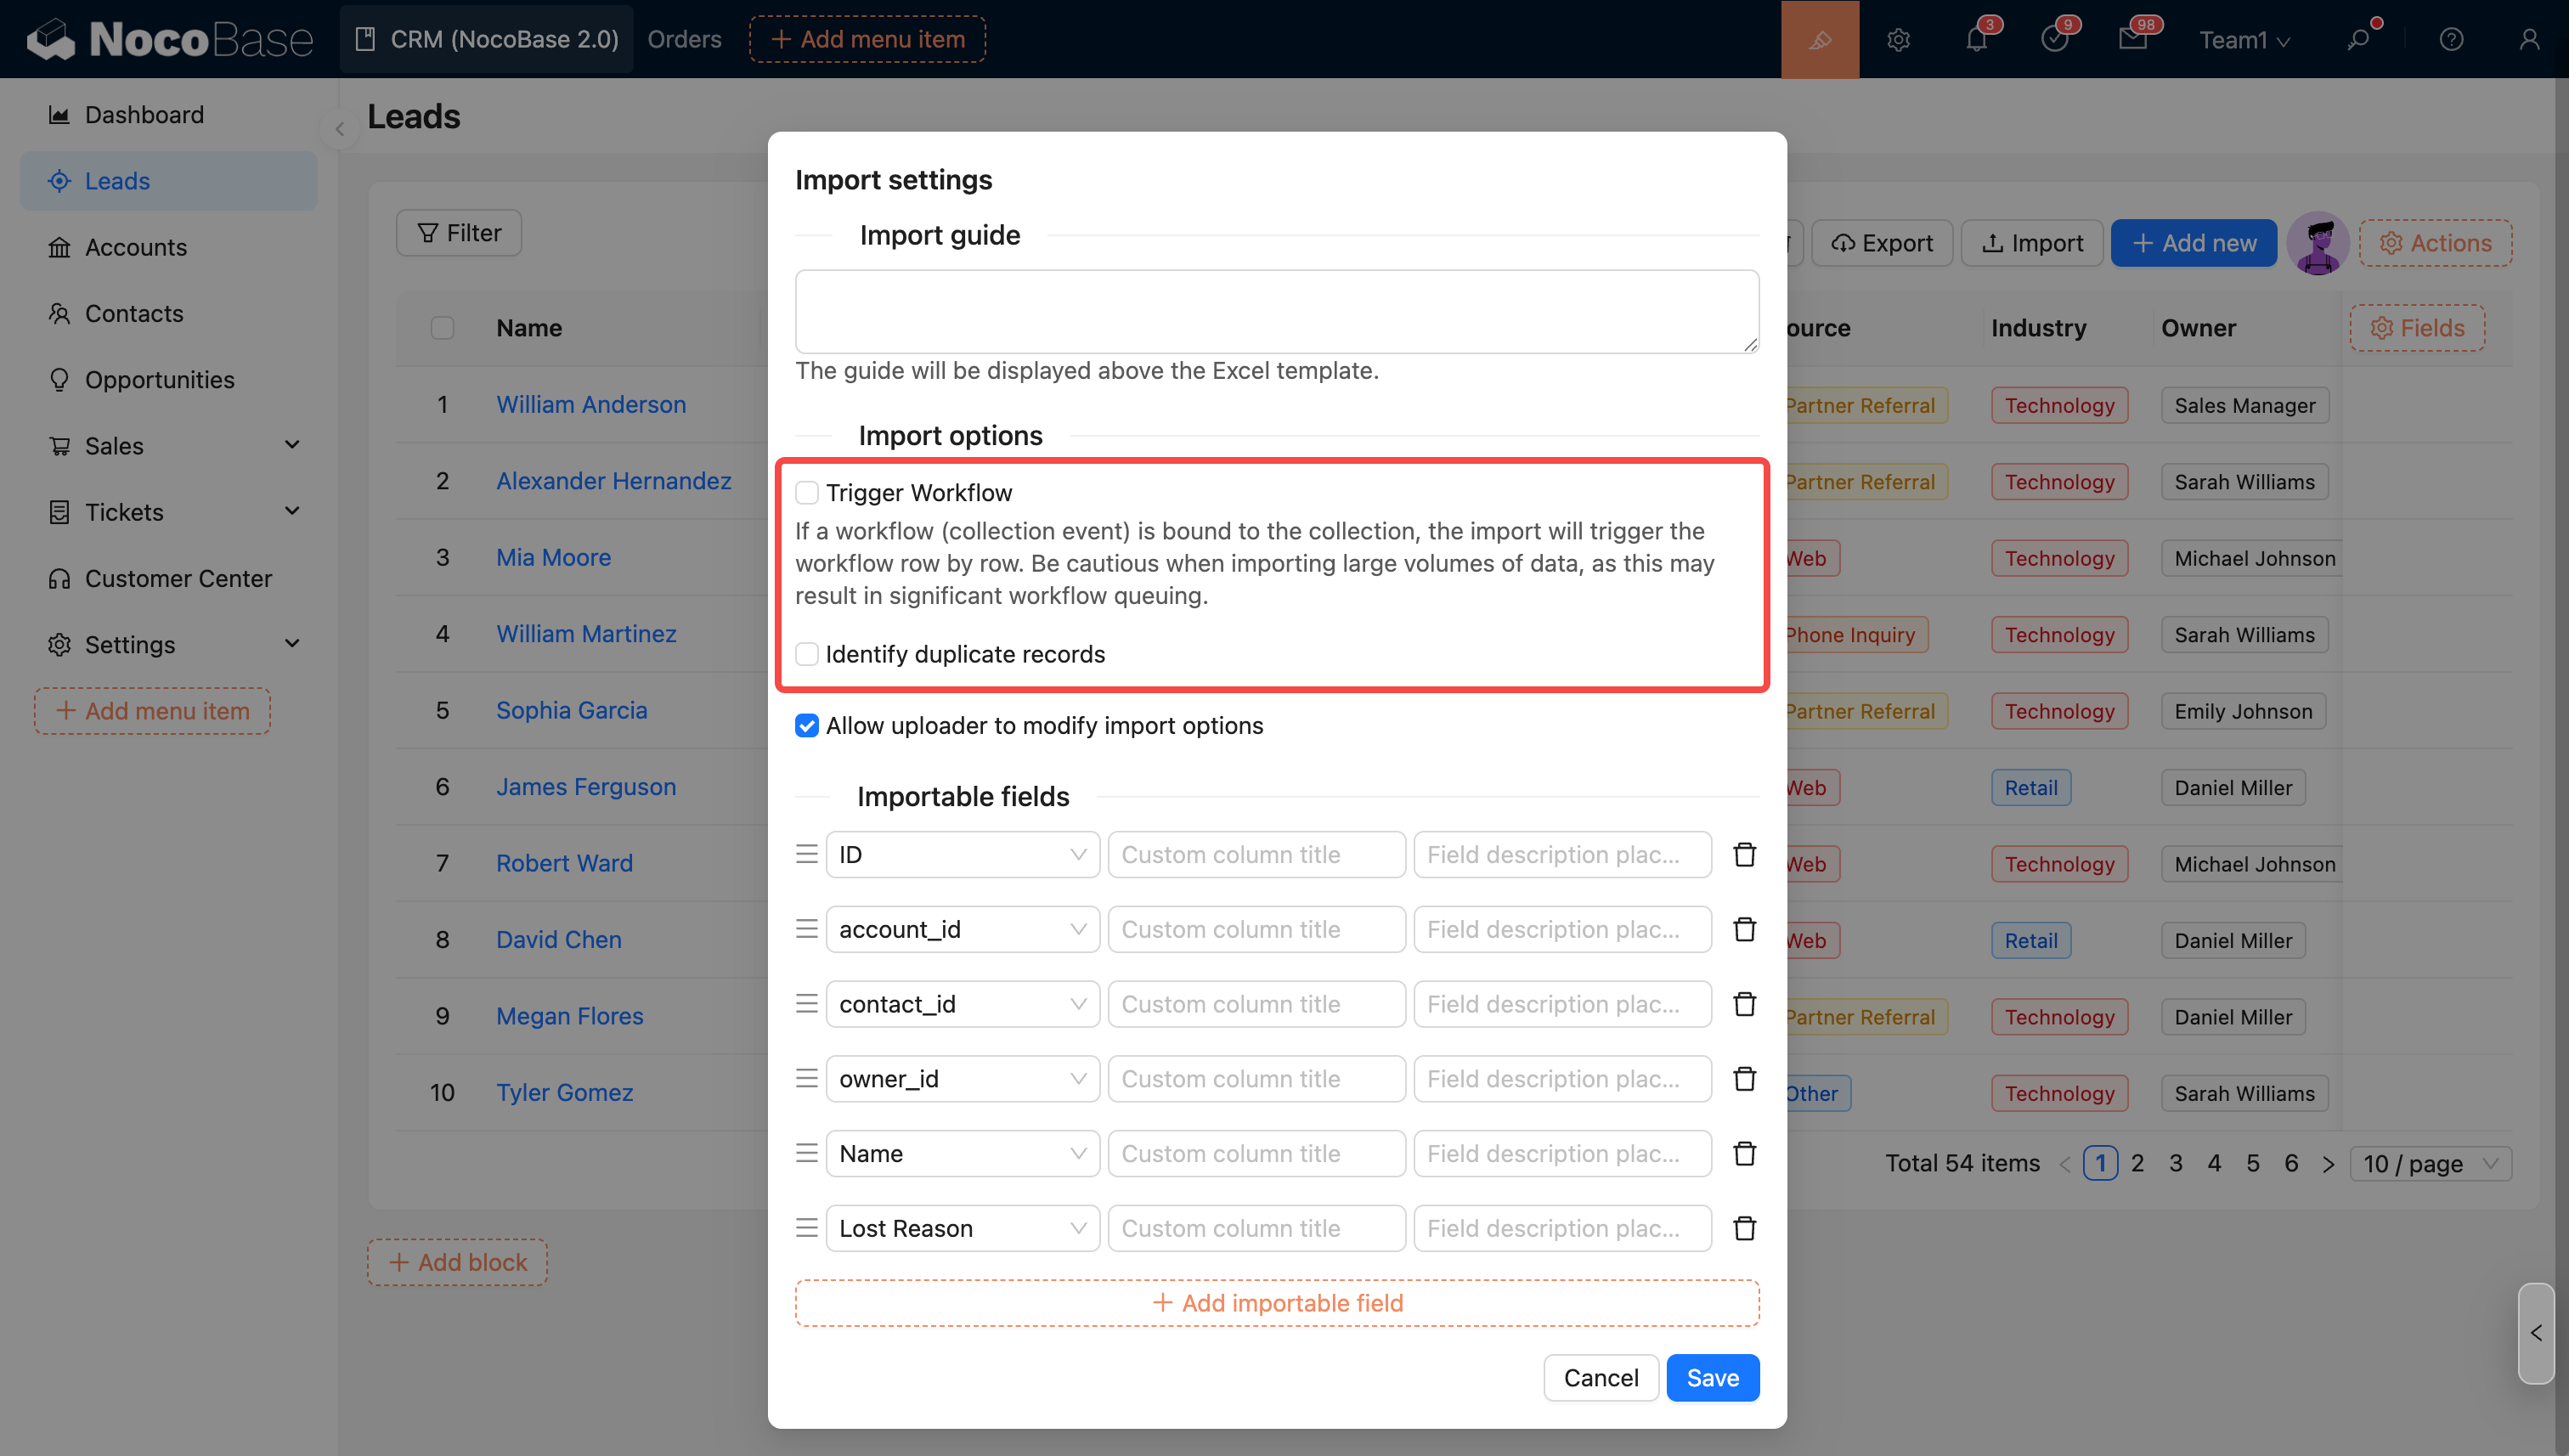Switch to the Orders top menu

tap(684, 39)
